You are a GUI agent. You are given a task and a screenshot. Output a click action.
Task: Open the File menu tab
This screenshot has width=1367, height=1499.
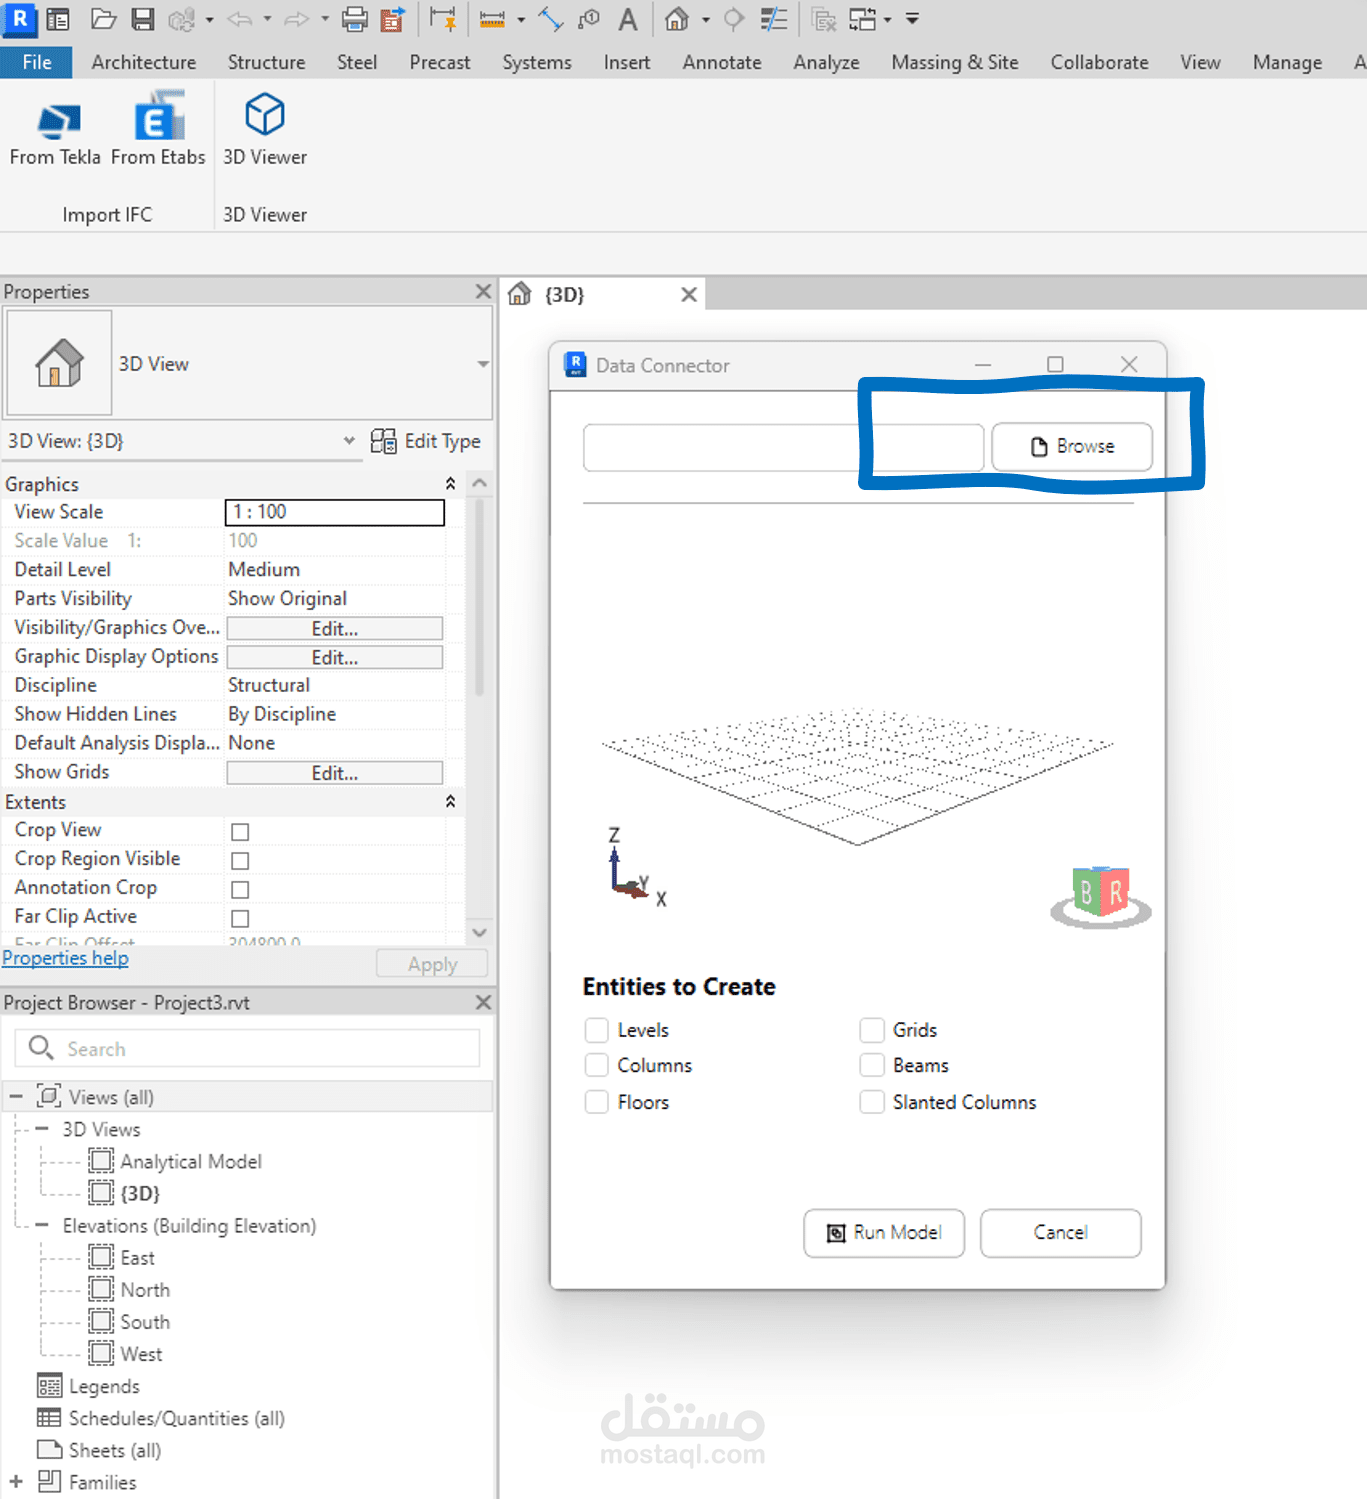pos(37,62)
